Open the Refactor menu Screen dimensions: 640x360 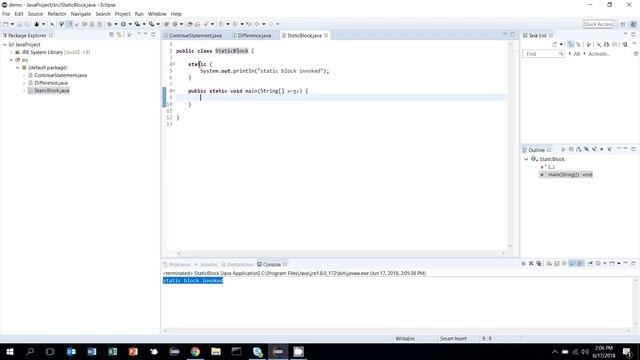(57, 14)
